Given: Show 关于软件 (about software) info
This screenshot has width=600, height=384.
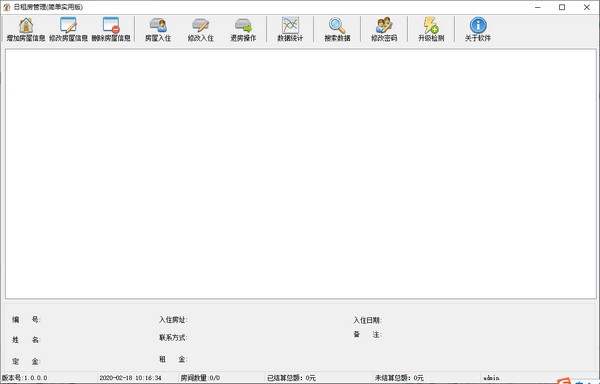Looking at the screenshot, I should pyautogui.click(x=478, y=29).
